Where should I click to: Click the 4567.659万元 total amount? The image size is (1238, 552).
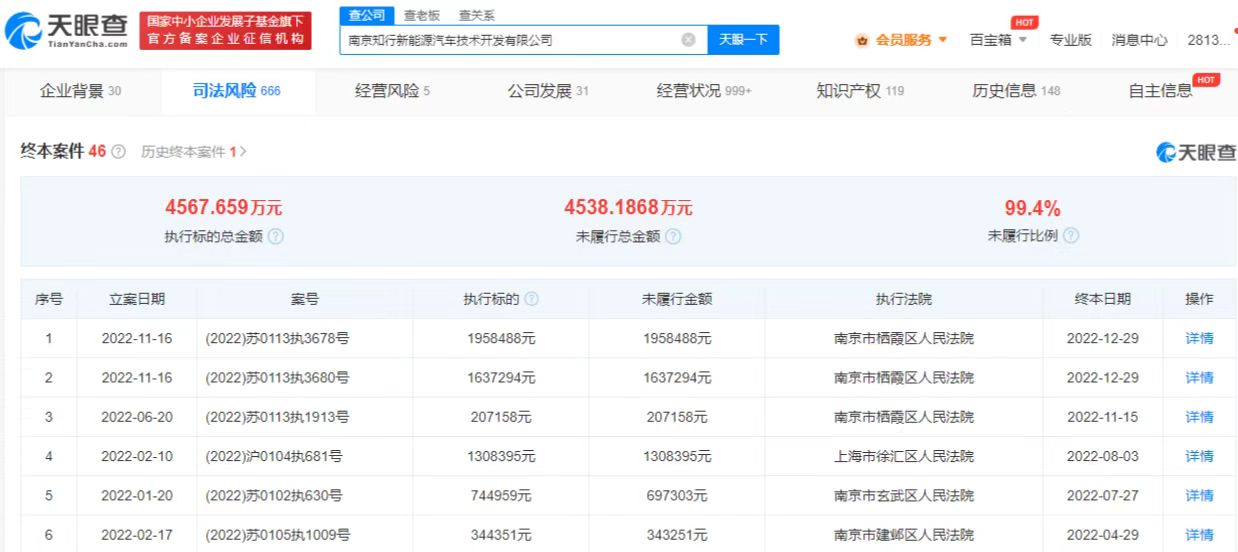pos(224,208)
